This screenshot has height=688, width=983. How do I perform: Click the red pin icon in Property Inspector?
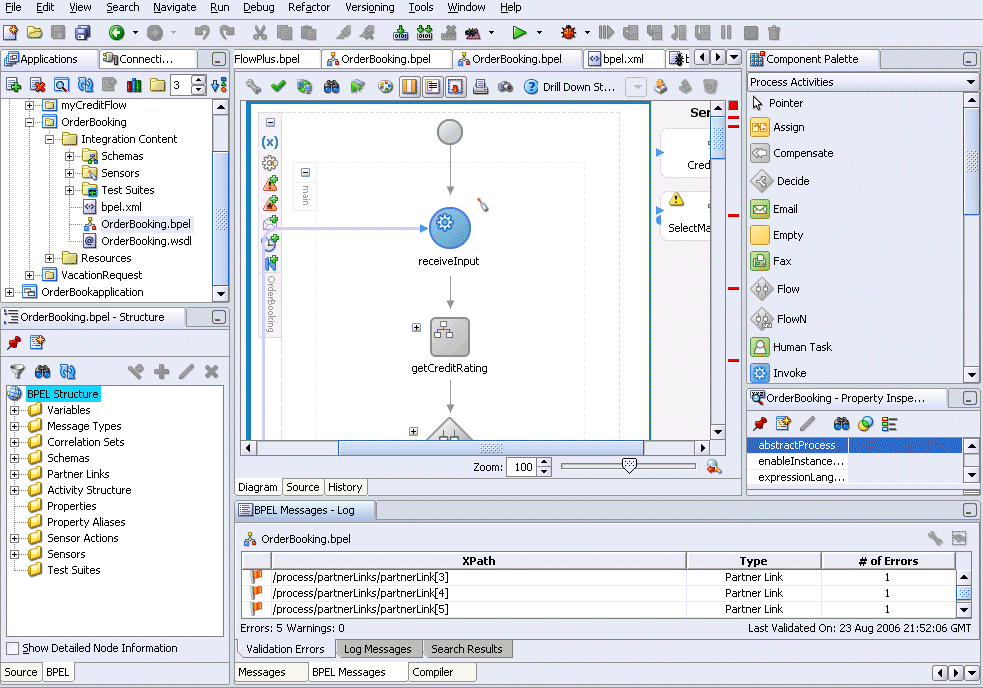coord(760,424)
